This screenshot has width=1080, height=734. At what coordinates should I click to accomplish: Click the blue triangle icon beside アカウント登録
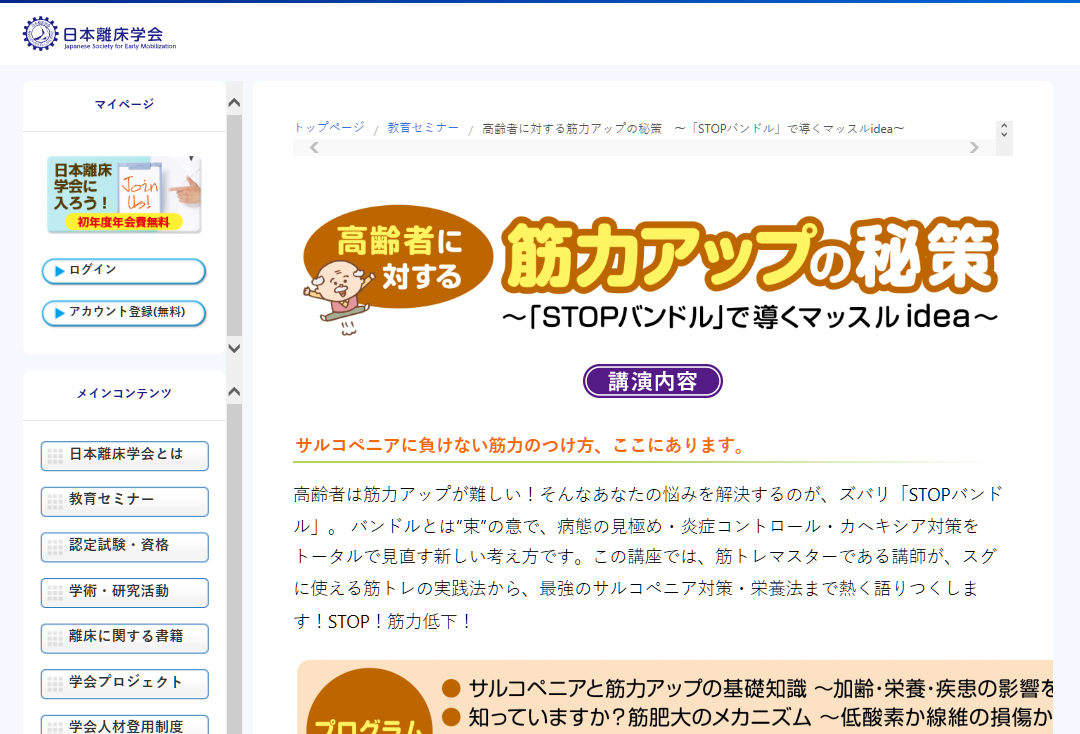click(60, 313)
